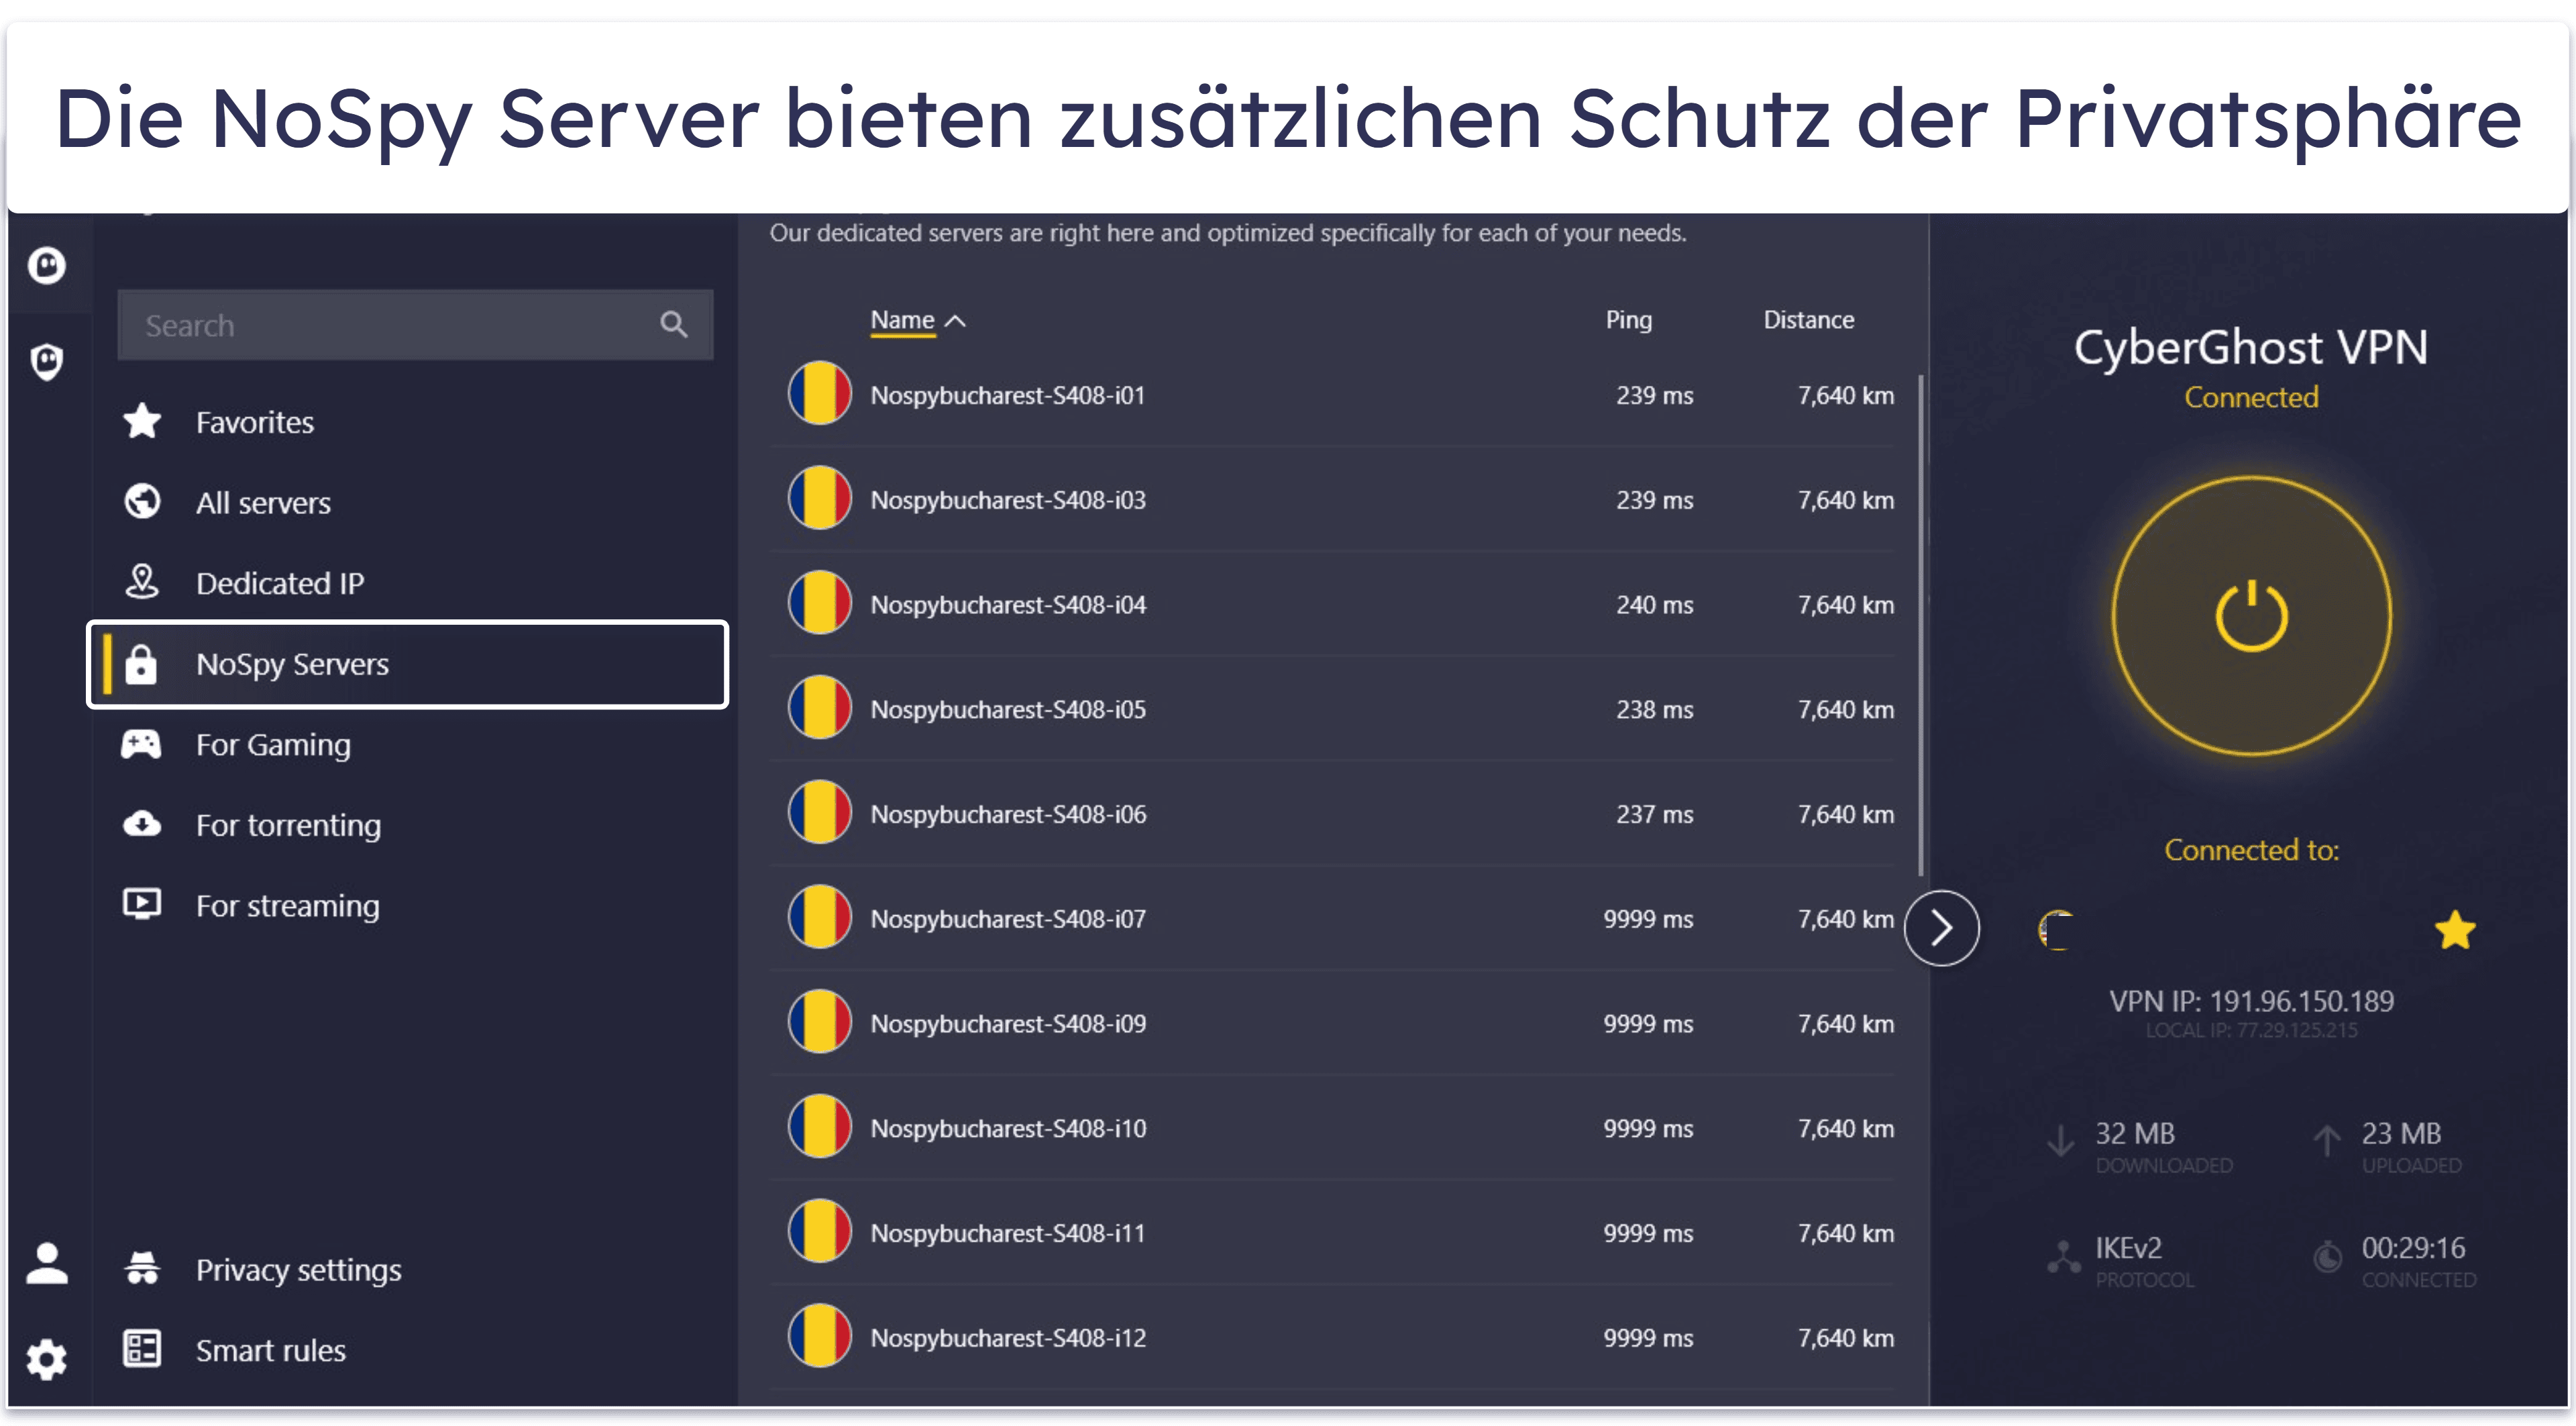Image resolution: width=2576 pixels, height=1426 pixels.
Task: Toggle the VPN power button off
Action: tap(2251, 616)
